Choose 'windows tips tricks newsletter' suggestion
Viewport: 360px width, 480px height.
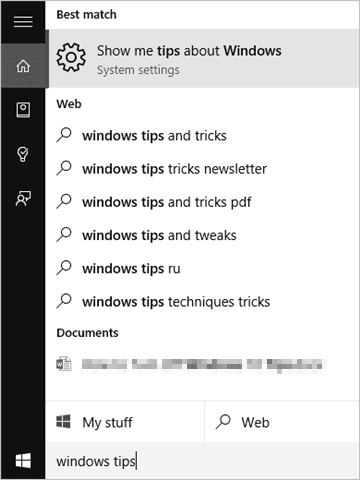pos(203,169)
